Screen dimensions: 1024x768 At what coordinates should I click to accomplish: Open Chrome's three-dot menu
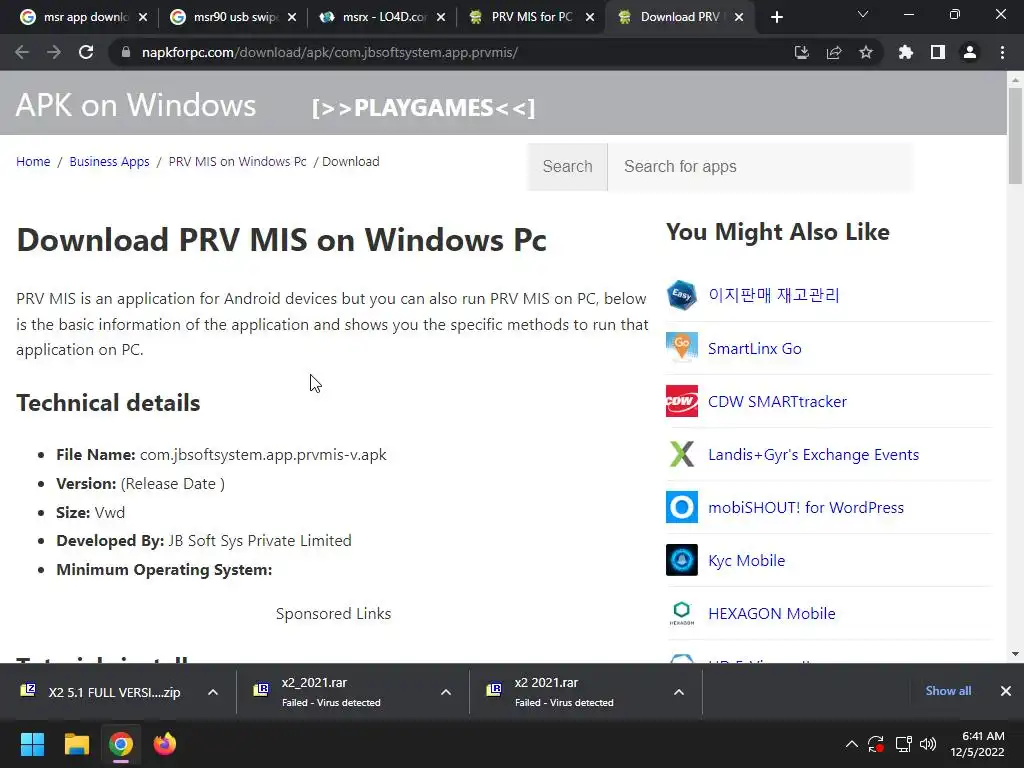(x=1002, y=52)
